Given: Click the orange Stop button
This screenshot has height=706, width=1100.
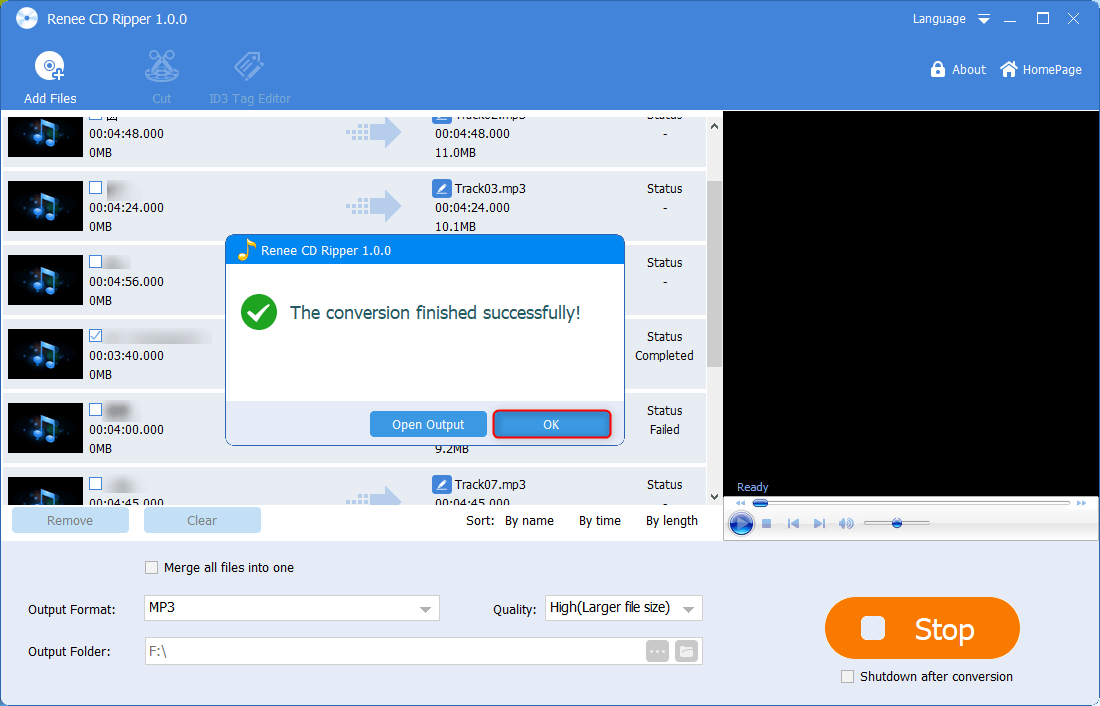Looking at the screenshot, I should (922, 628).
